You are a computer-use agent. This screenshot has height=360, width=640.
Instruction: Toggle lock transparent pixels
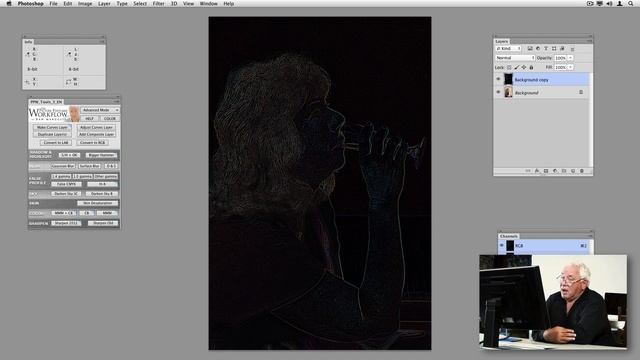point(509,67)
